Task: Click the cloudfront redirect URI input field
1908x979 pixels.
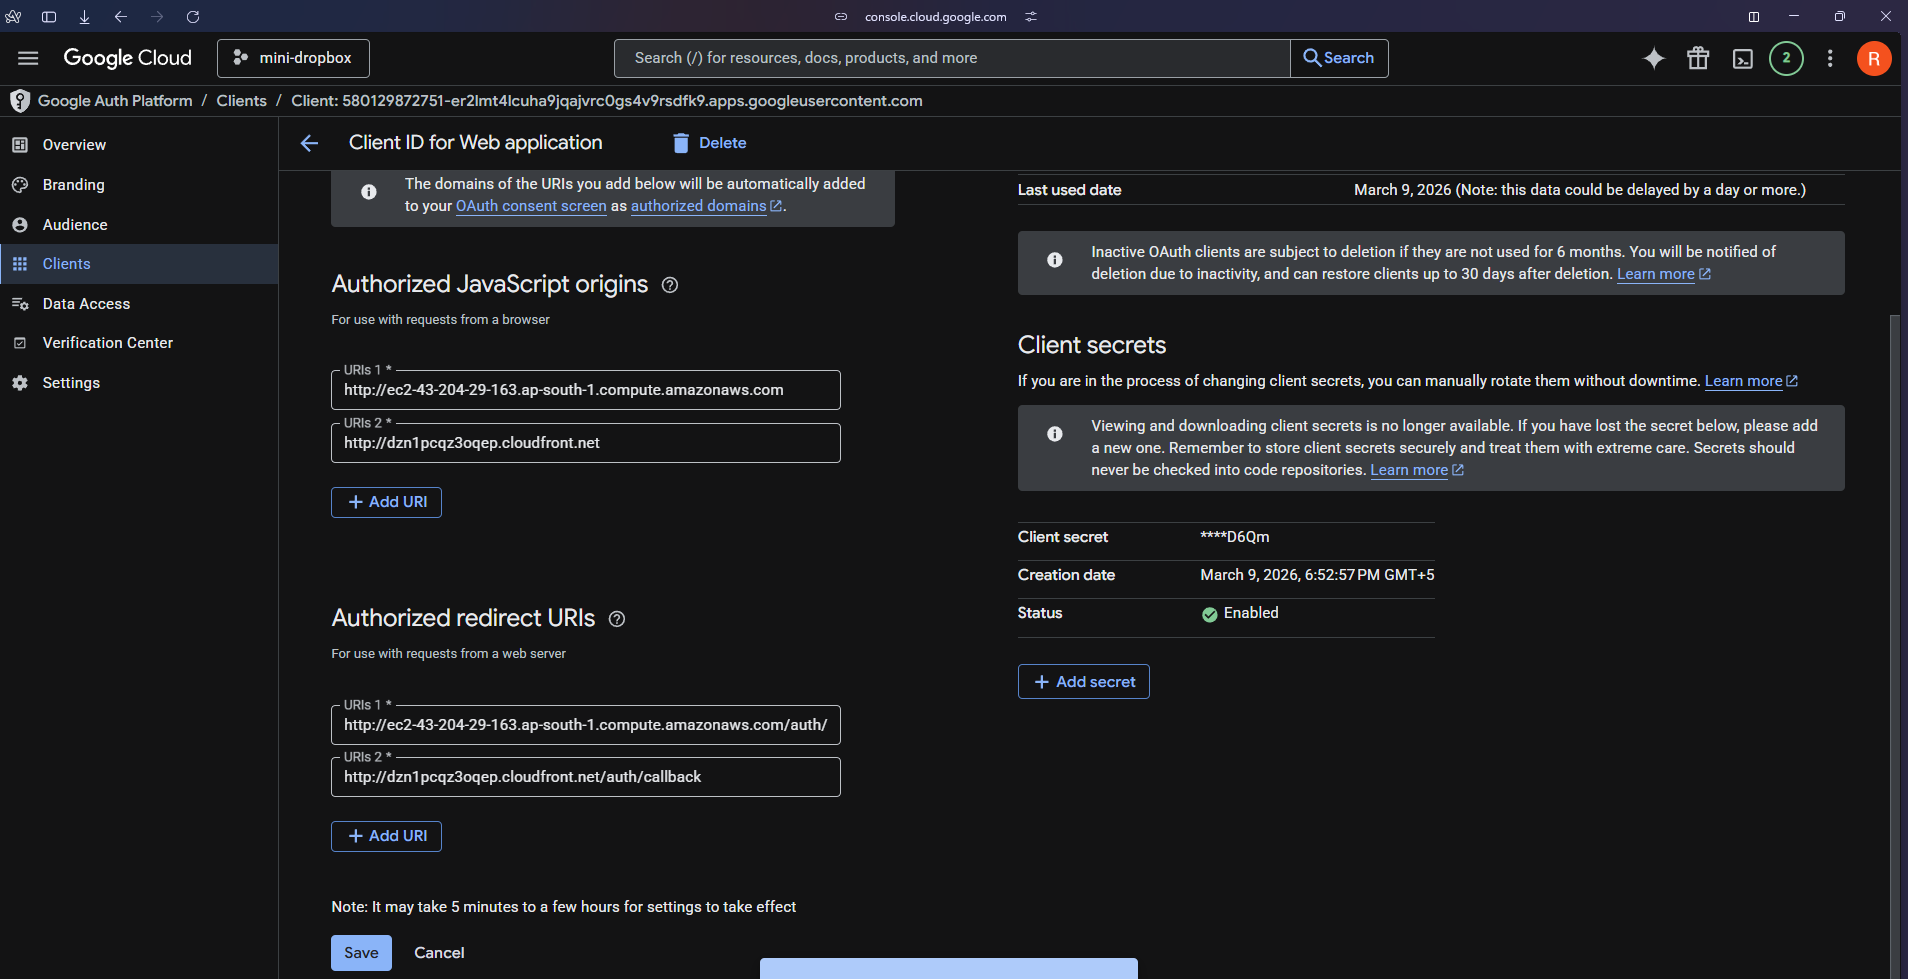Action: click(585, 777)
